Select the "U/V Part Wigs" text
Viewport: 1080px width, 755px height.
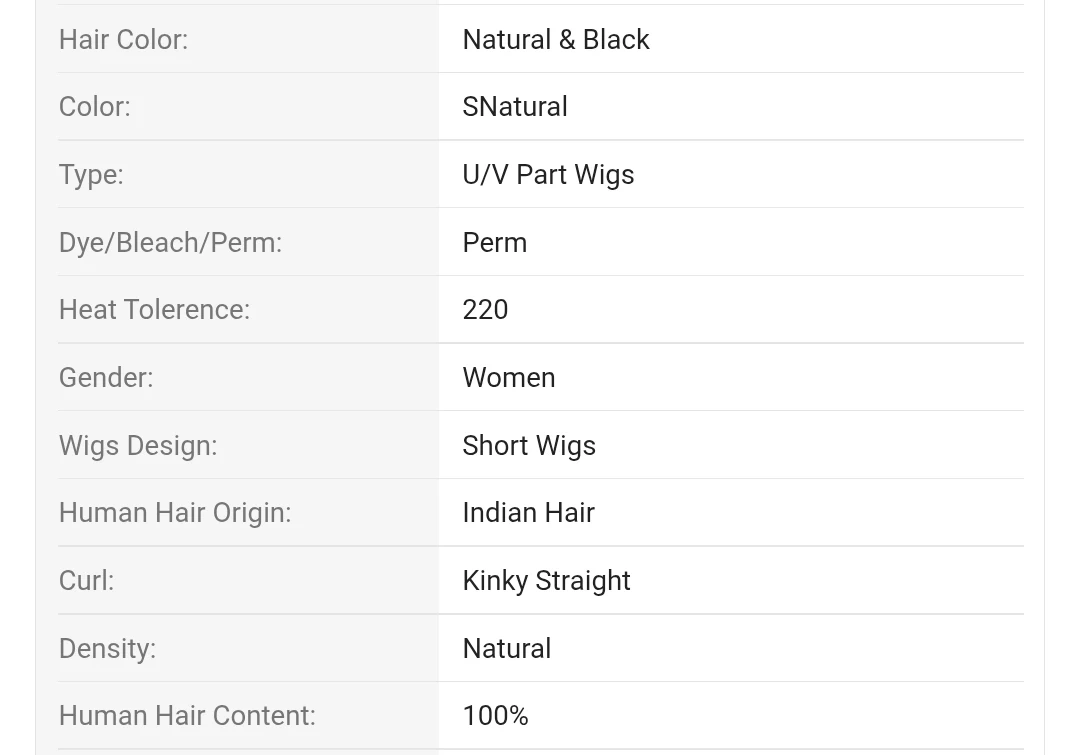pyautogui.click(x=548, y=175)
